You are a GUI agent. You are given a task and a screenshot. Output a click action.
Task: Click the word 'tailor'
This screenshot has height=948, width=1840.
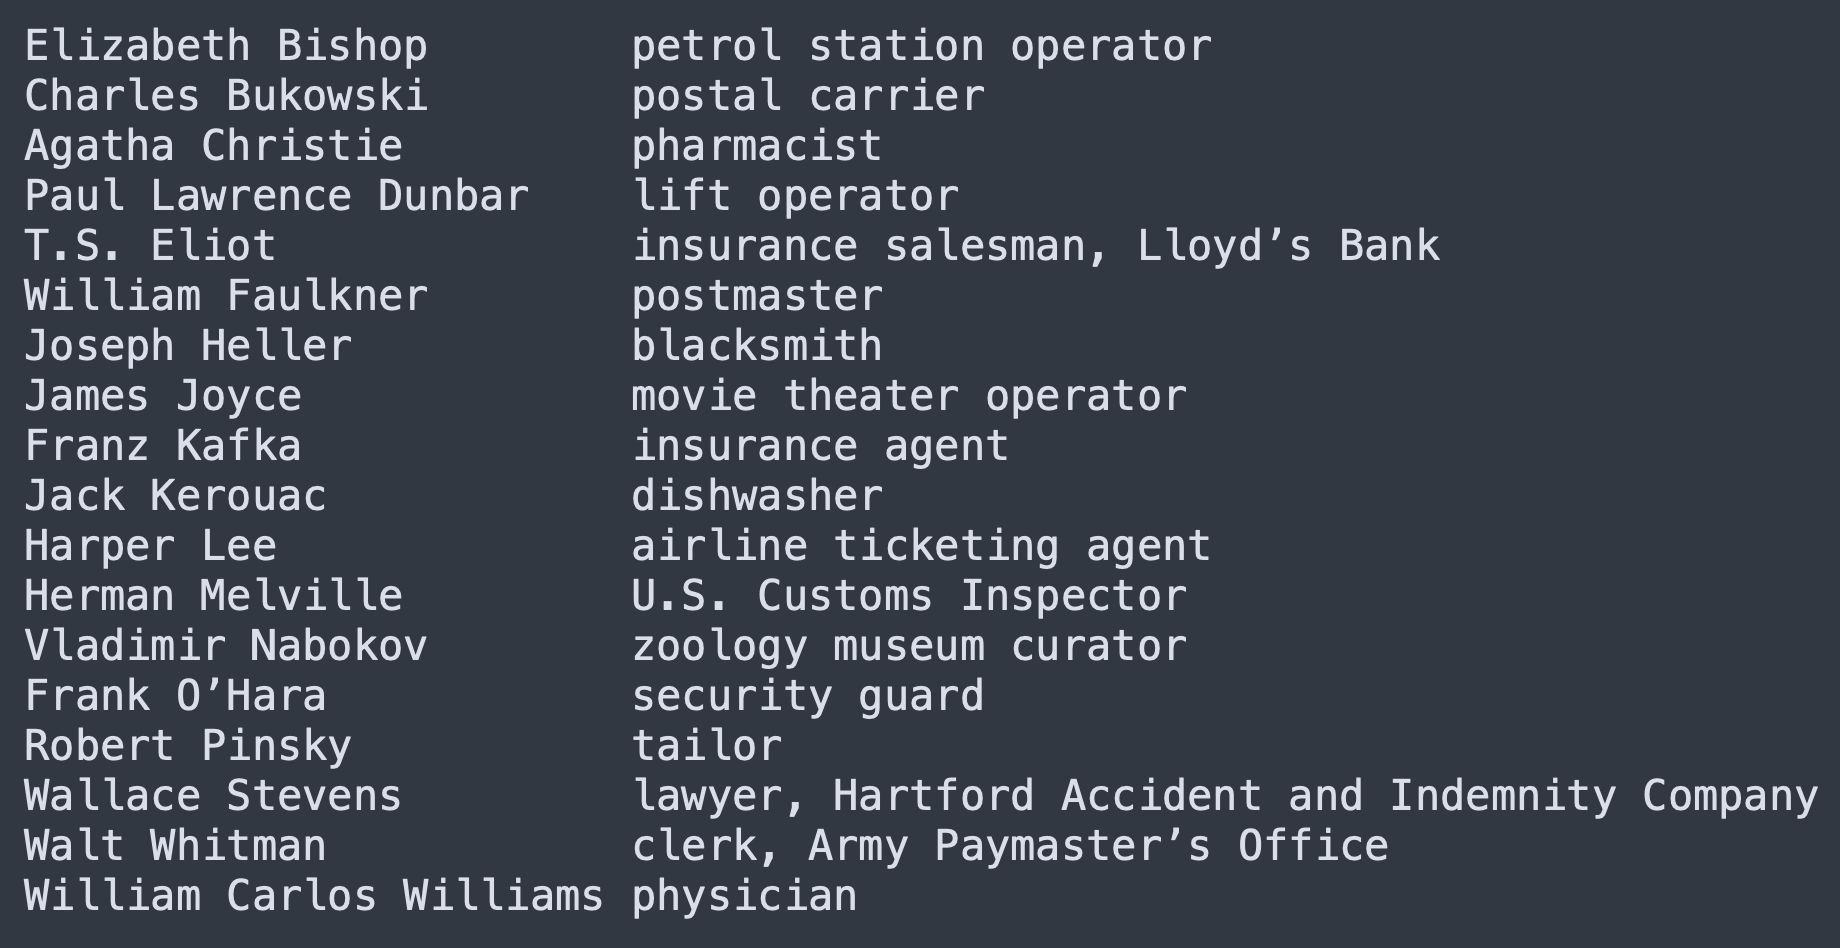tap(707, 746)
